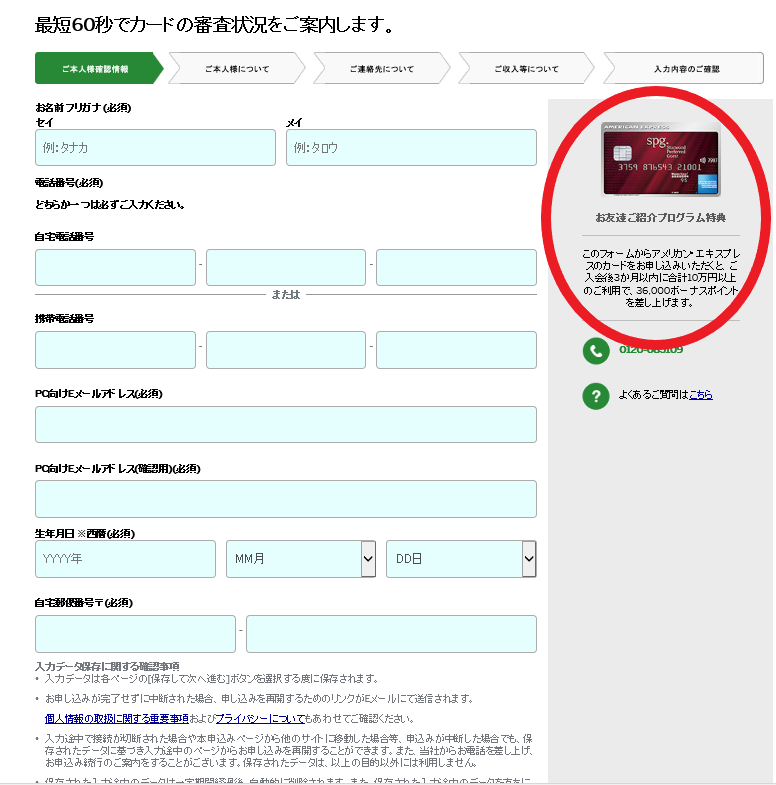This screenshot has height=785, width=776.
Task: Open the FAQ こちら link
Action: (x=701, y=395)
